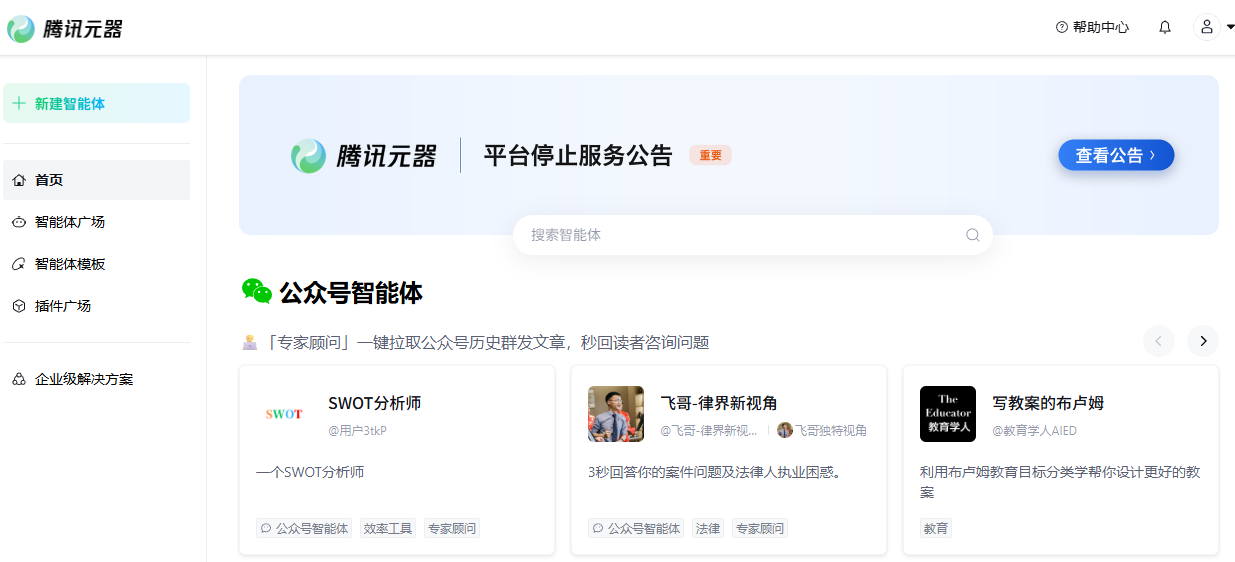Screen dimensions: 1235x562
Task: Click the magnifier search icon
Action: [973, 235]
